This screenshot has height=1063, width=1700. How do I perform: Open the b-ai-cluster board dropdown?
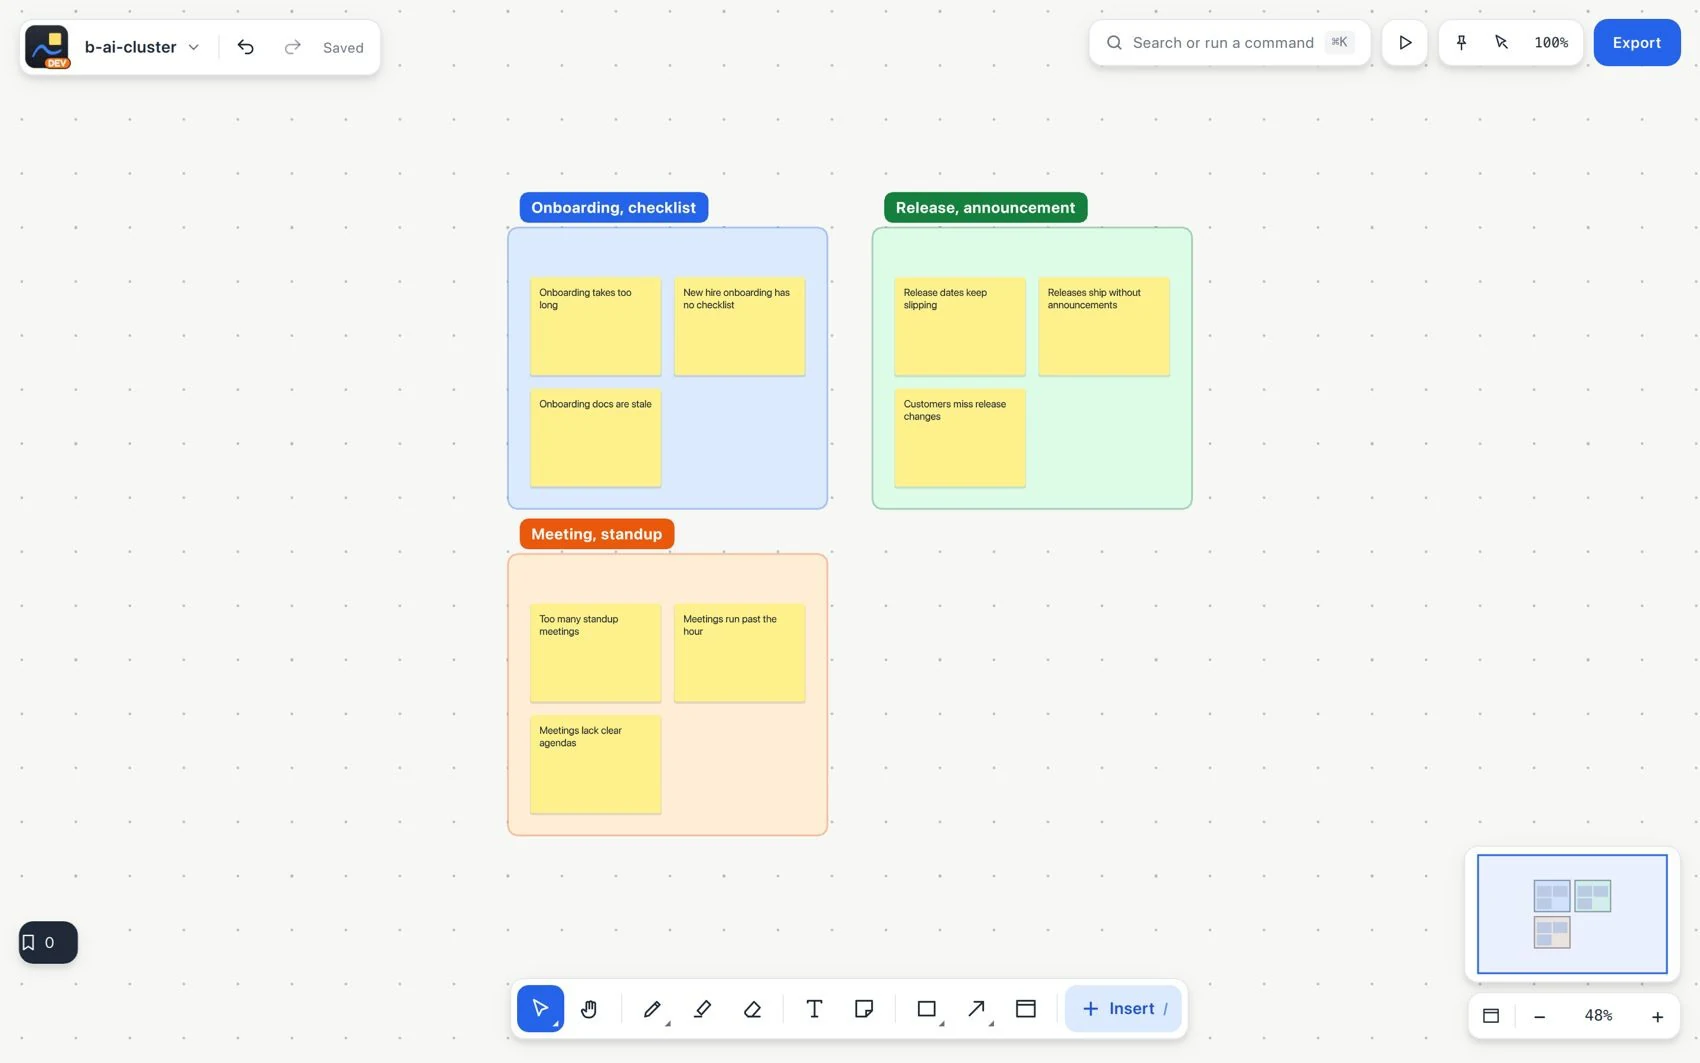coord(142,47)
